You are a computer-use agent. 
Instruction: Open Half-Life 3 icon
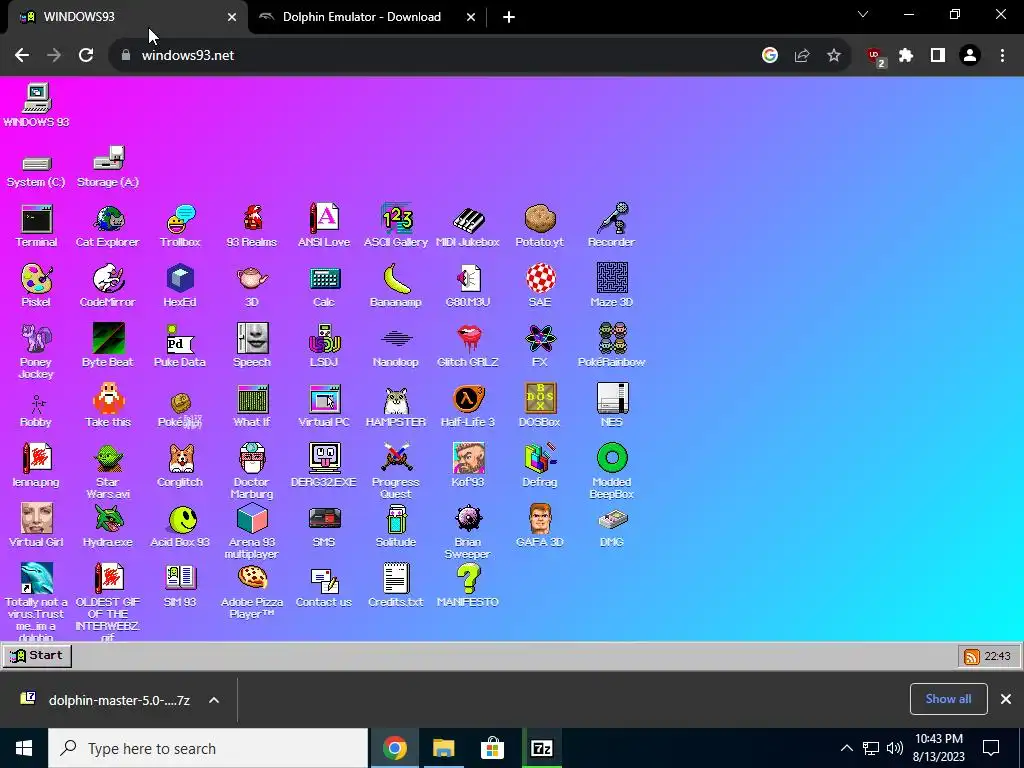(x=468, y=406)
